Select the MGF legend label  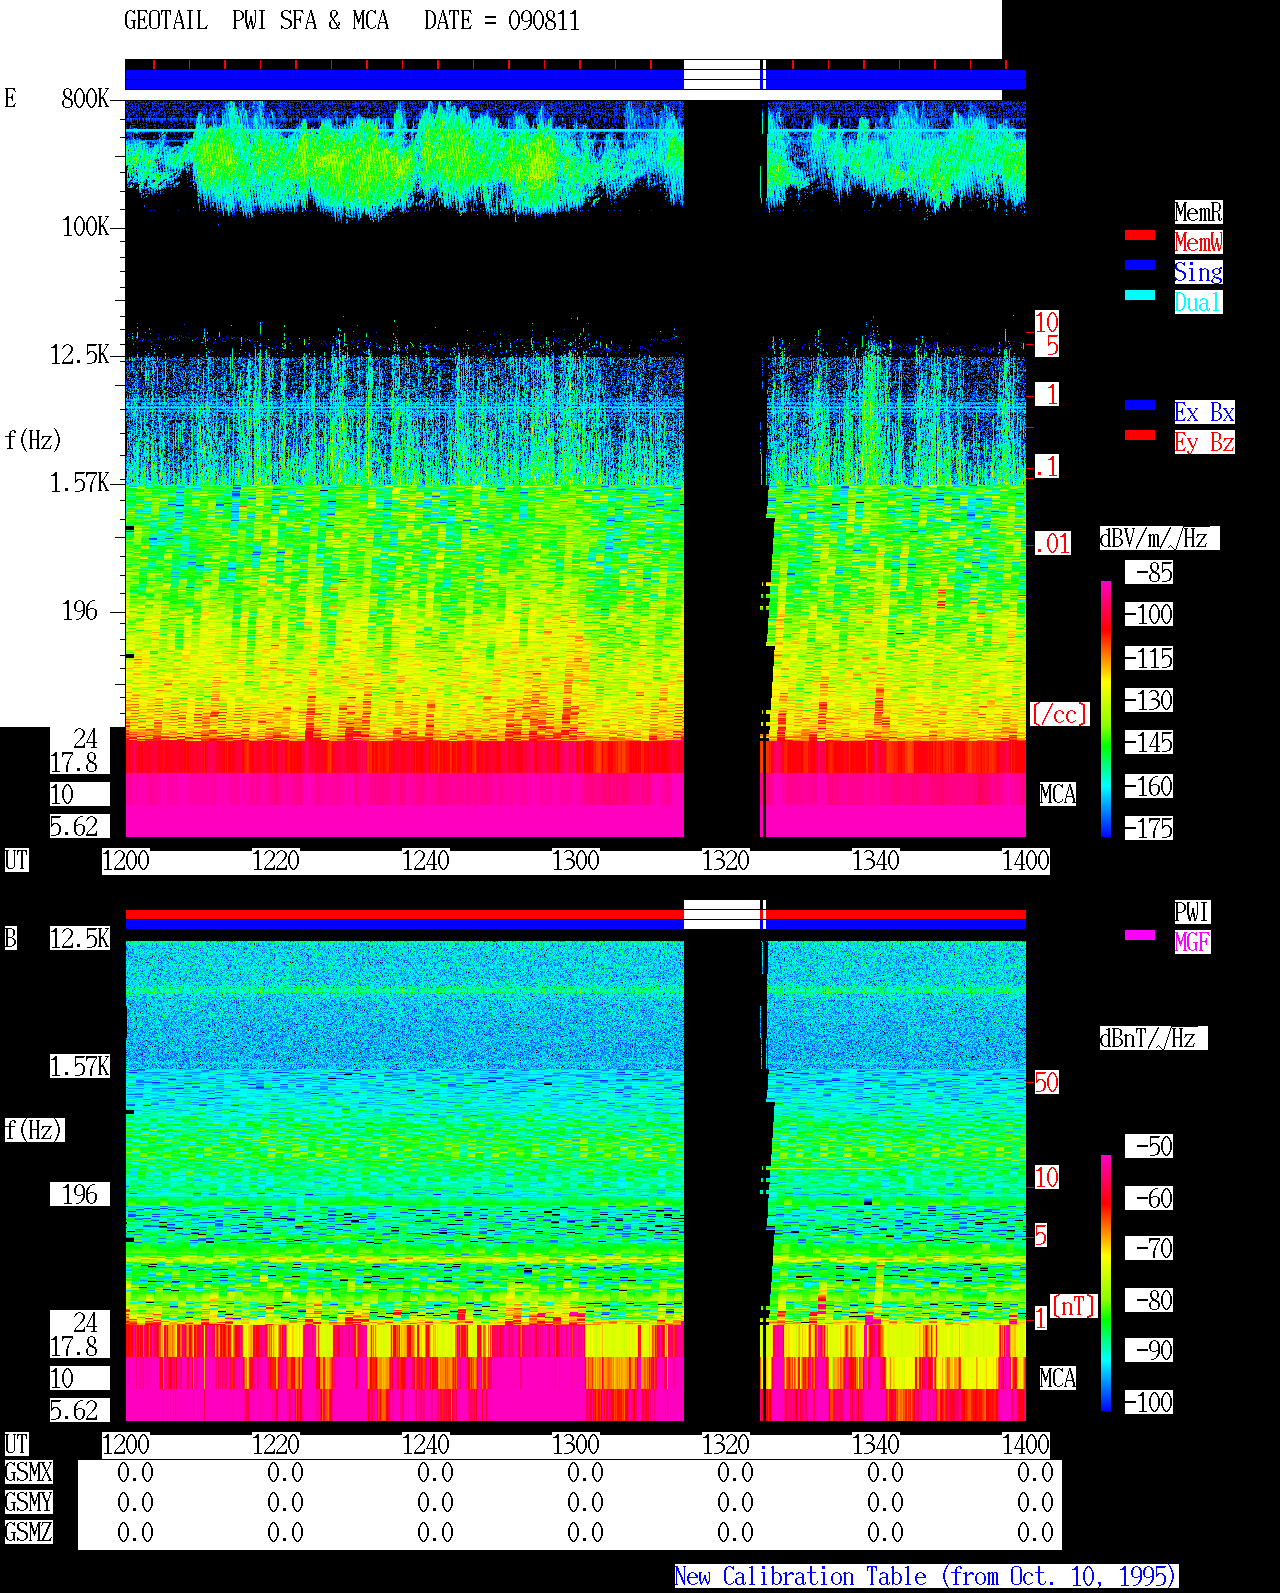coord(1192,942)
